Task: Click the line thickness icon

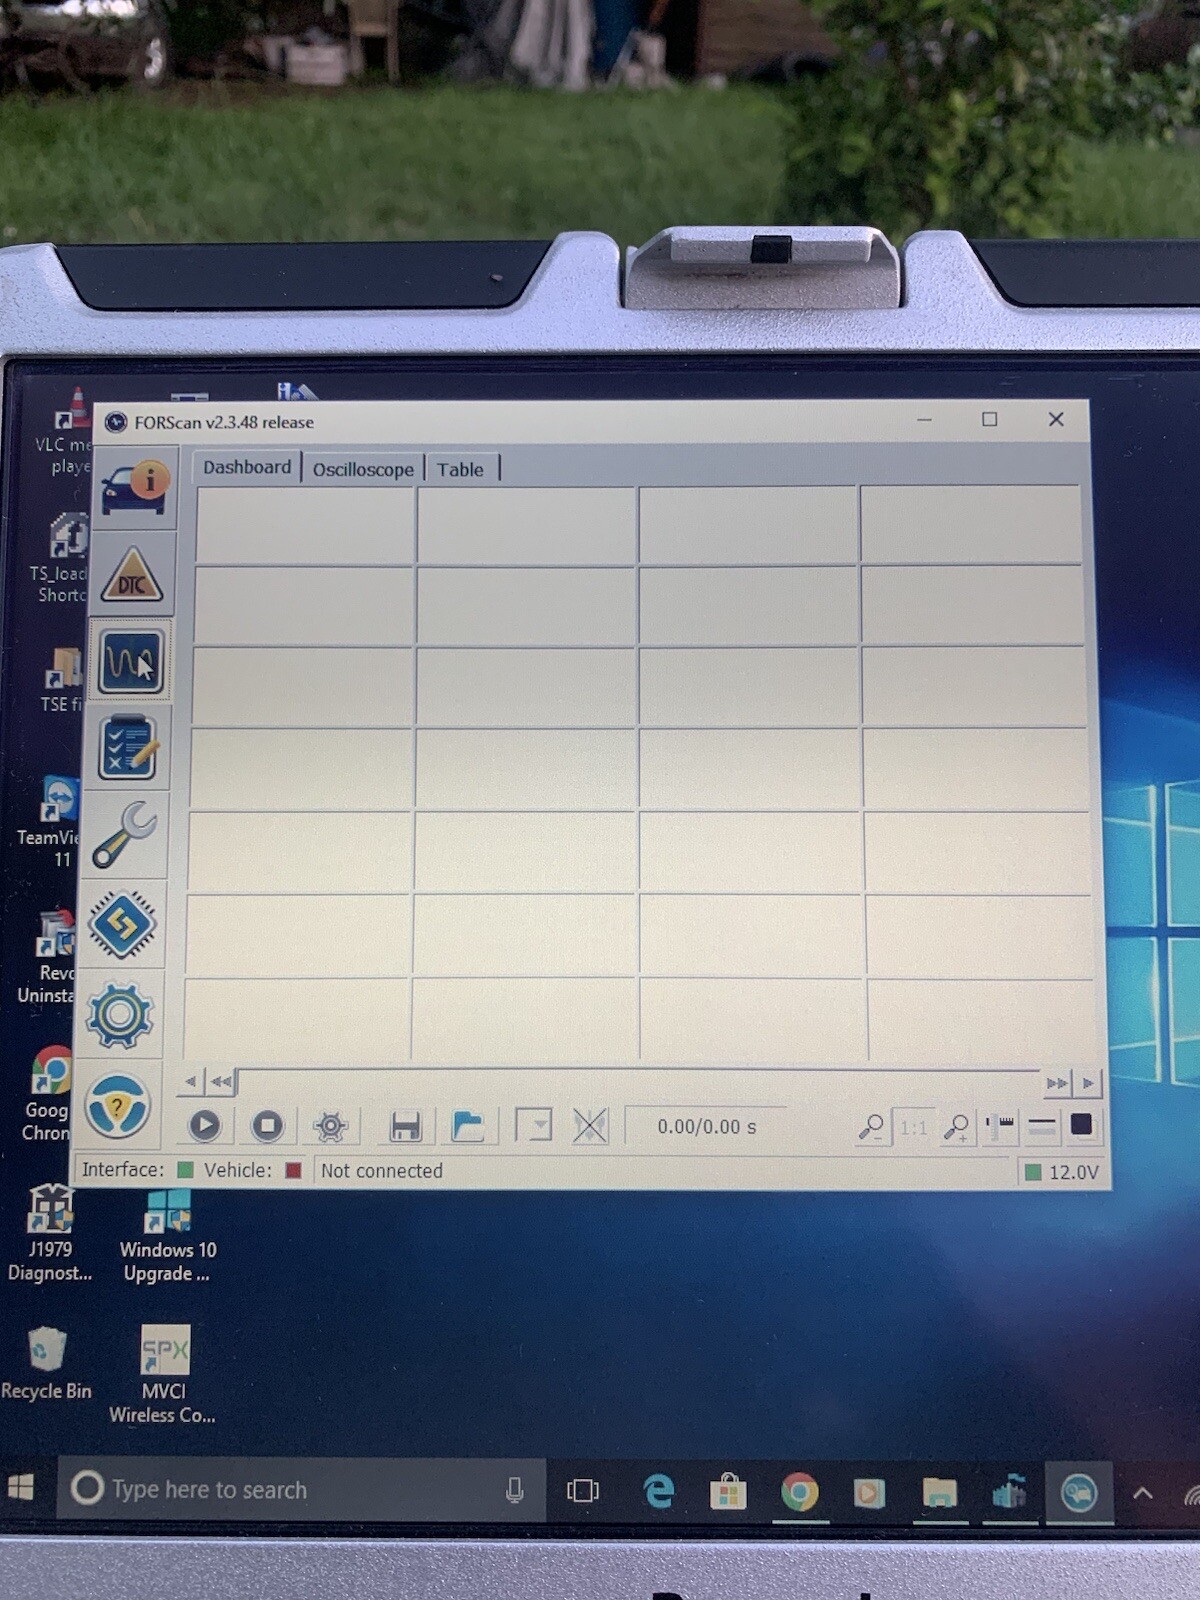Action: [x=1041, y=1127]
